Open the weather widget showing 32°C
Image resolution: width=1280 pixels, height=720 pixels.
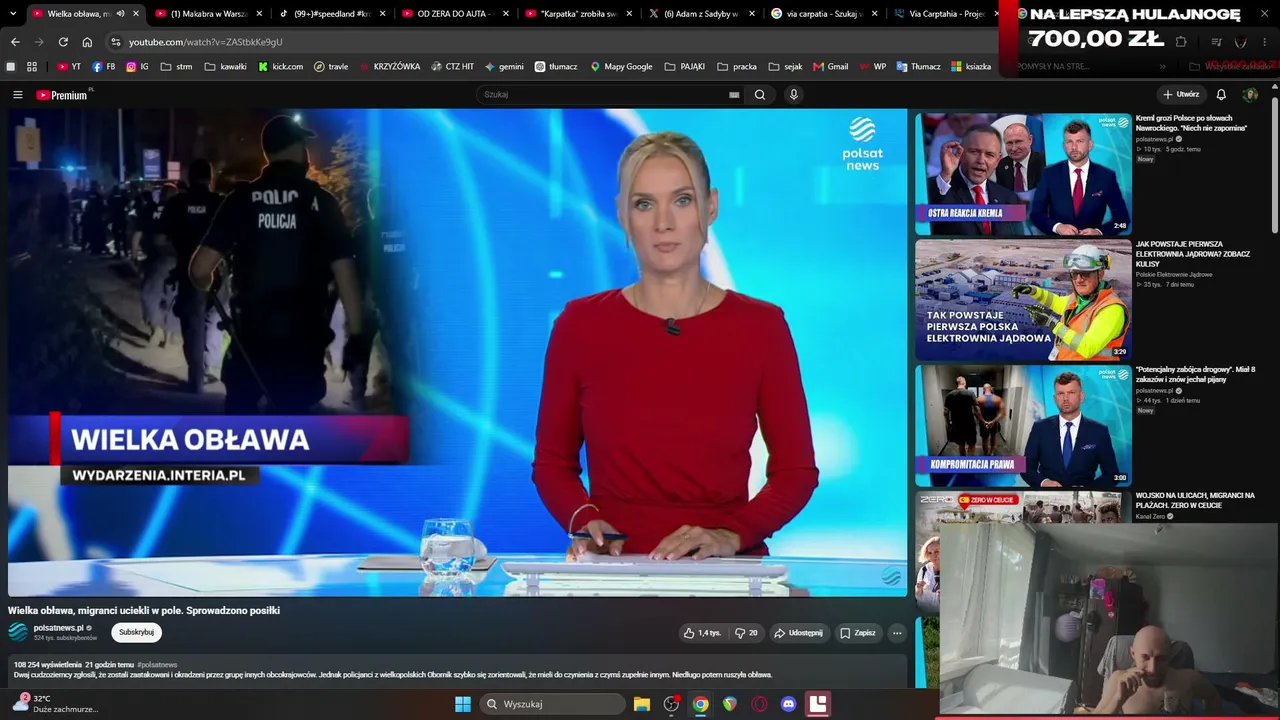[x=55, y=704]
